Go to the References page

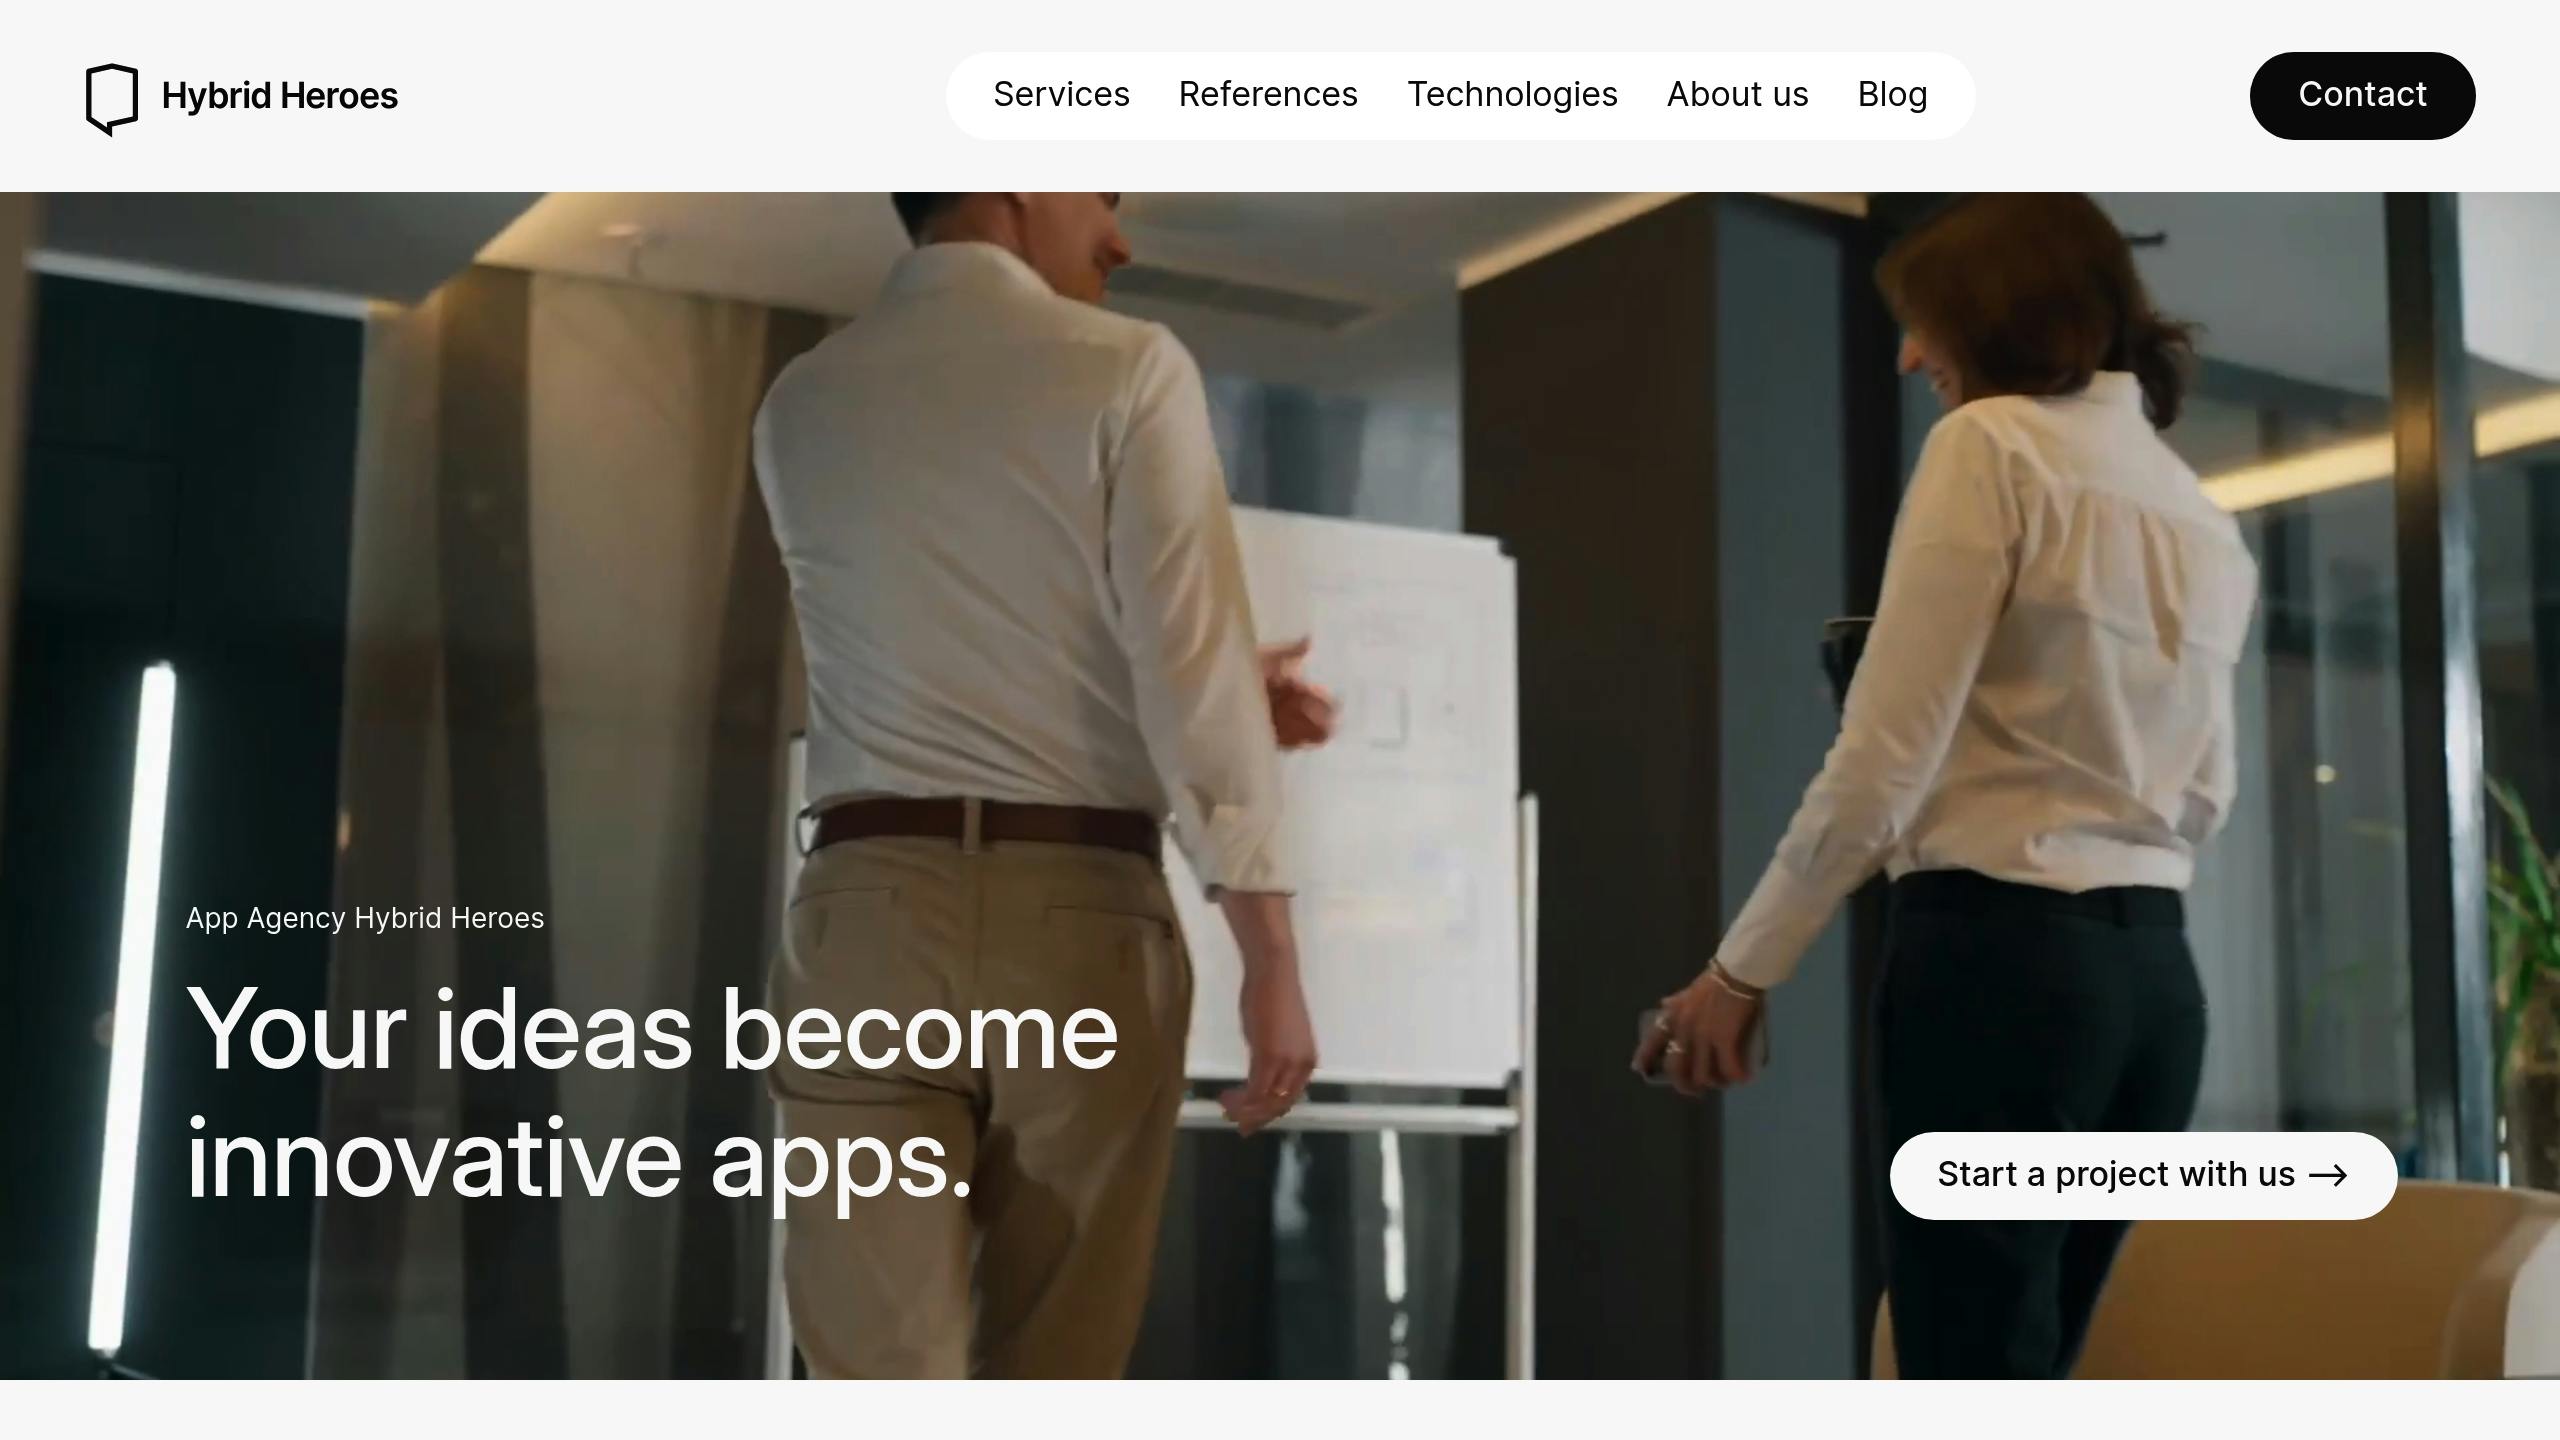(x=1268, y=95)
